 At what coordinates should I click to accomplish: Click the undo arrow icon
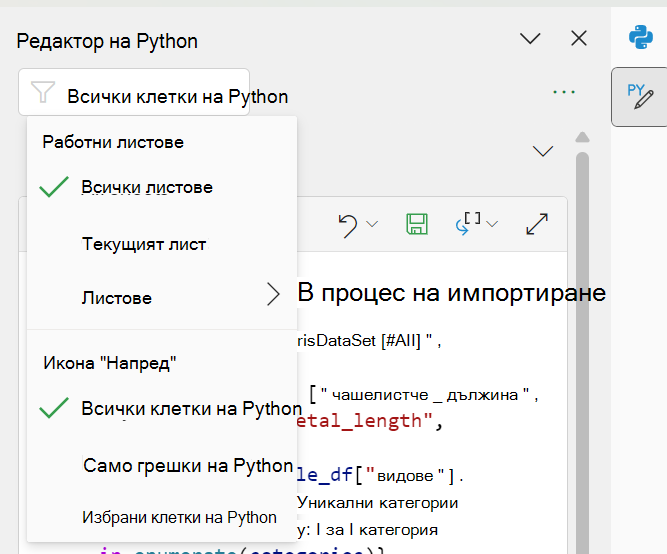(x=348, y=225)
